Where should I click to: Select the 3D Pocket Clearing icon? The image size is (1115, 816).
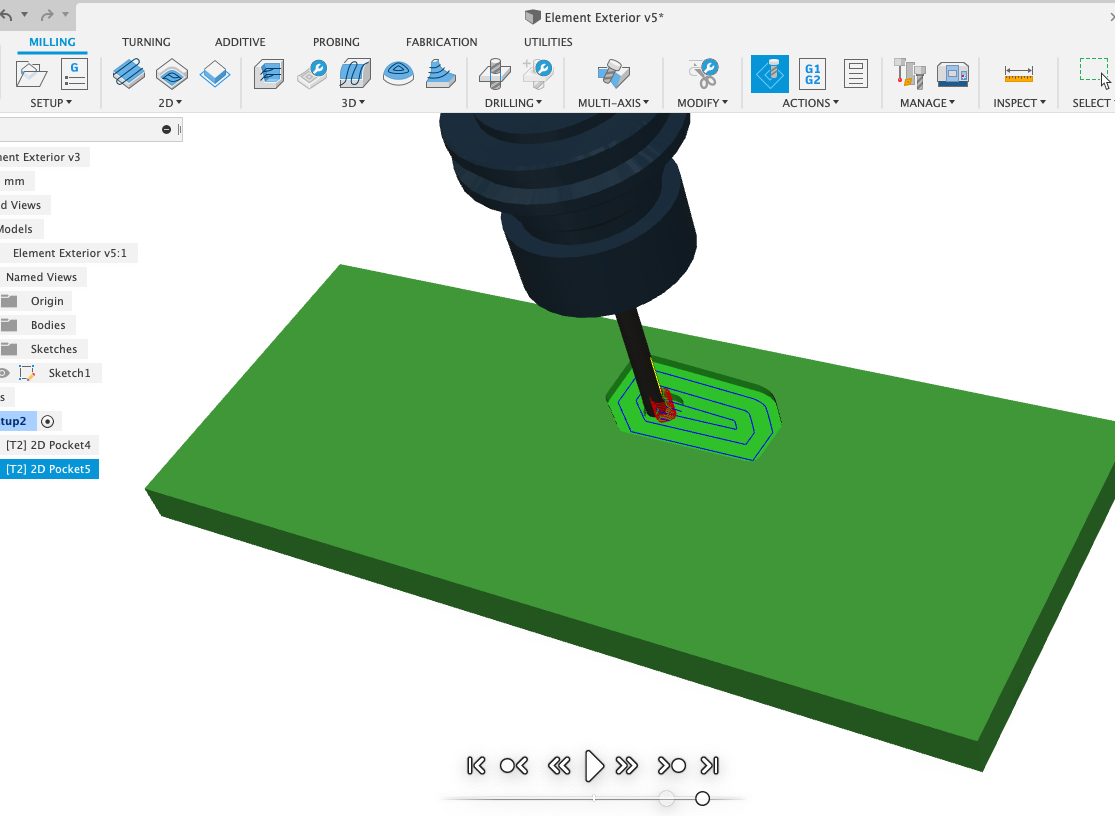312,74
